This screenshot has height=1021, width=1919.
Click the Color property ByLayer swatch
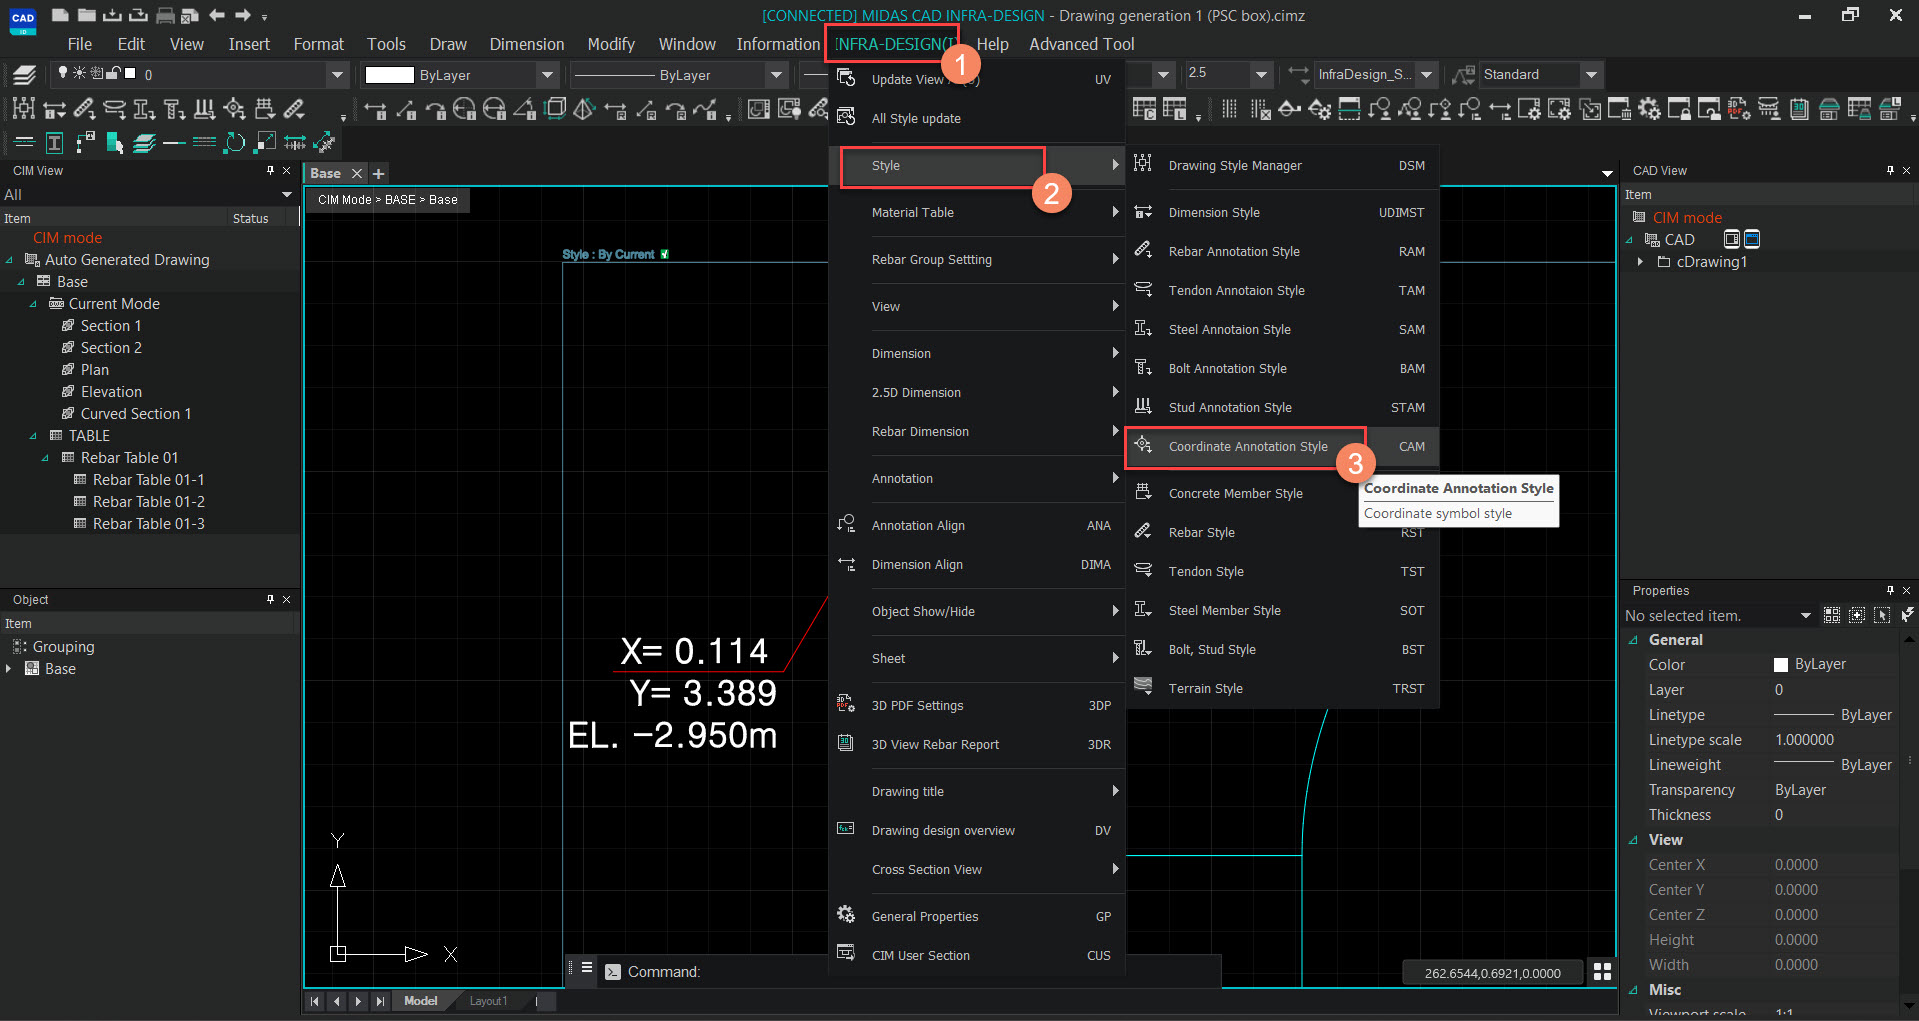click(x=1780, y=664)
